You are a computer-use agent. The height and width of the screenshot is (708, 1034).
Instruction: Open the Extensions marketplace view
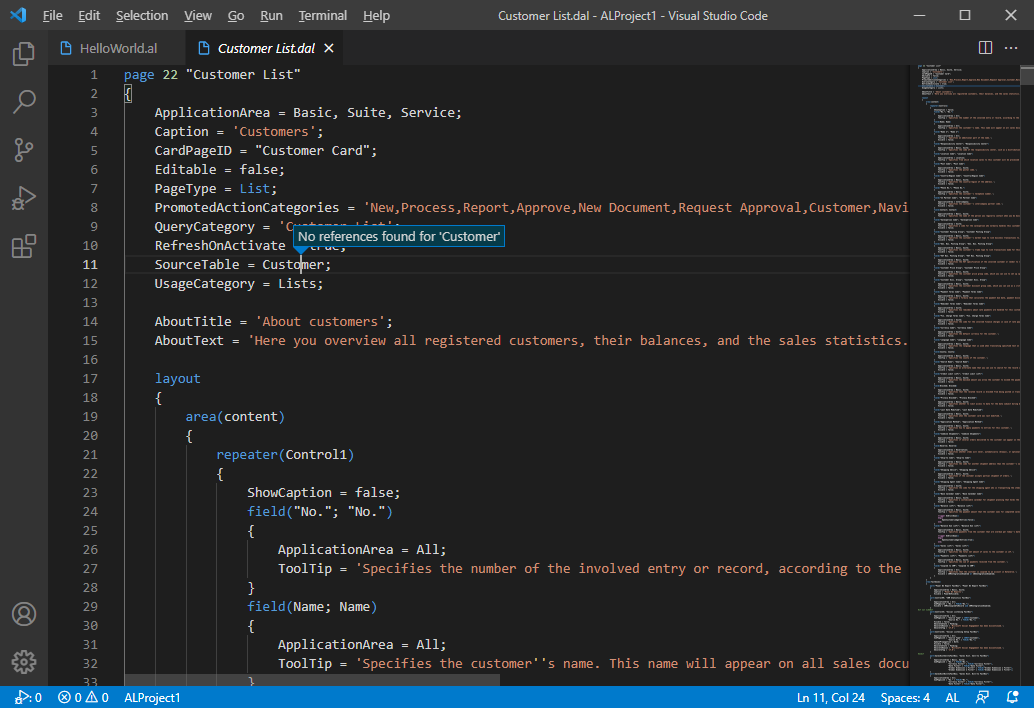tap(24, 246)
